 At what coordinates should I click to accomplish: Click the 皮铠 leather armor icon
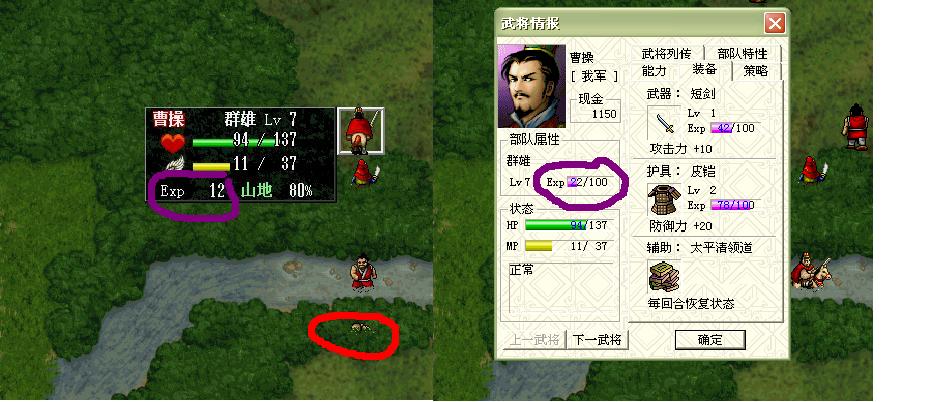pos(664,199)
